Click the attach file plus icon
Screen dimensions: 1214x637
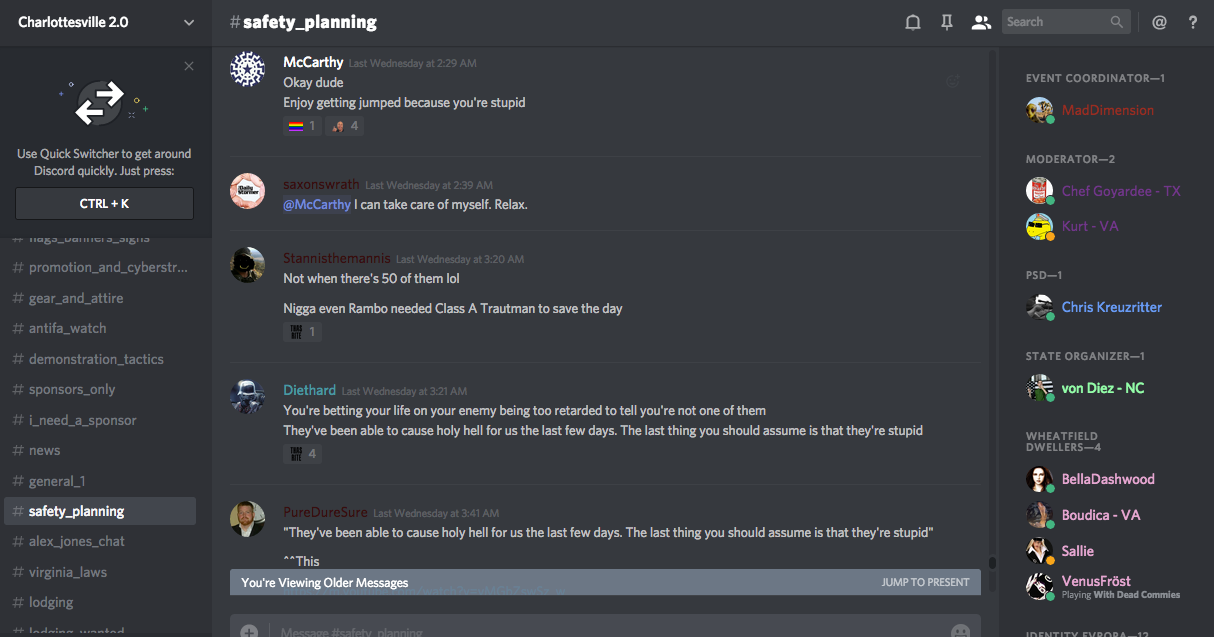pos(249,631)
